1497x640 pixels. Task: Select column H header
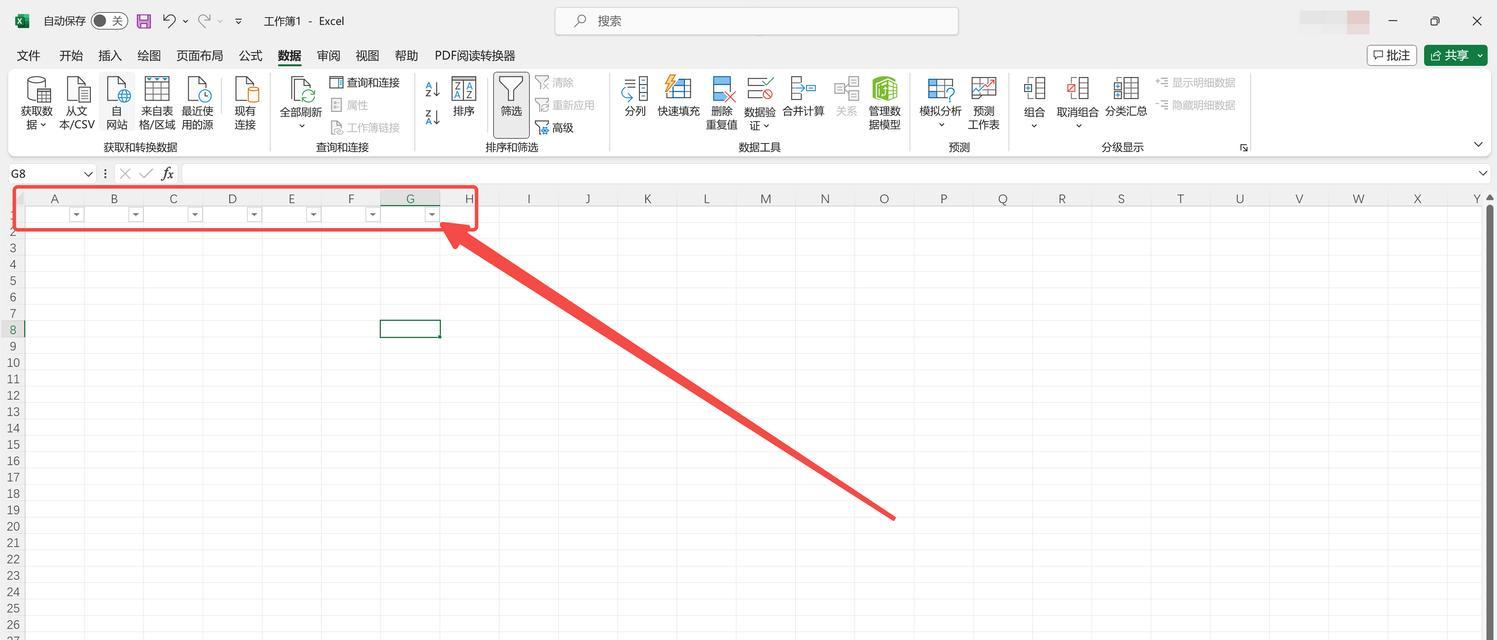tap(470, 199)
